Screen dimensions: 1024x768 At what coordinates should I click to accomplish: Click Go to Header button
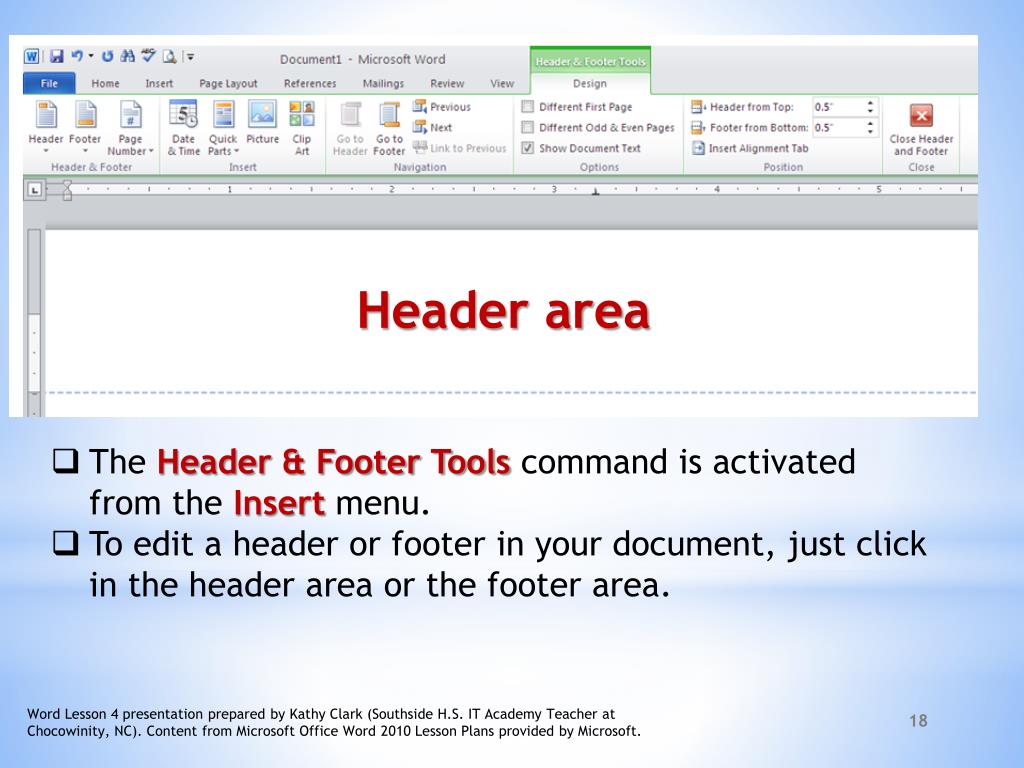350,129
